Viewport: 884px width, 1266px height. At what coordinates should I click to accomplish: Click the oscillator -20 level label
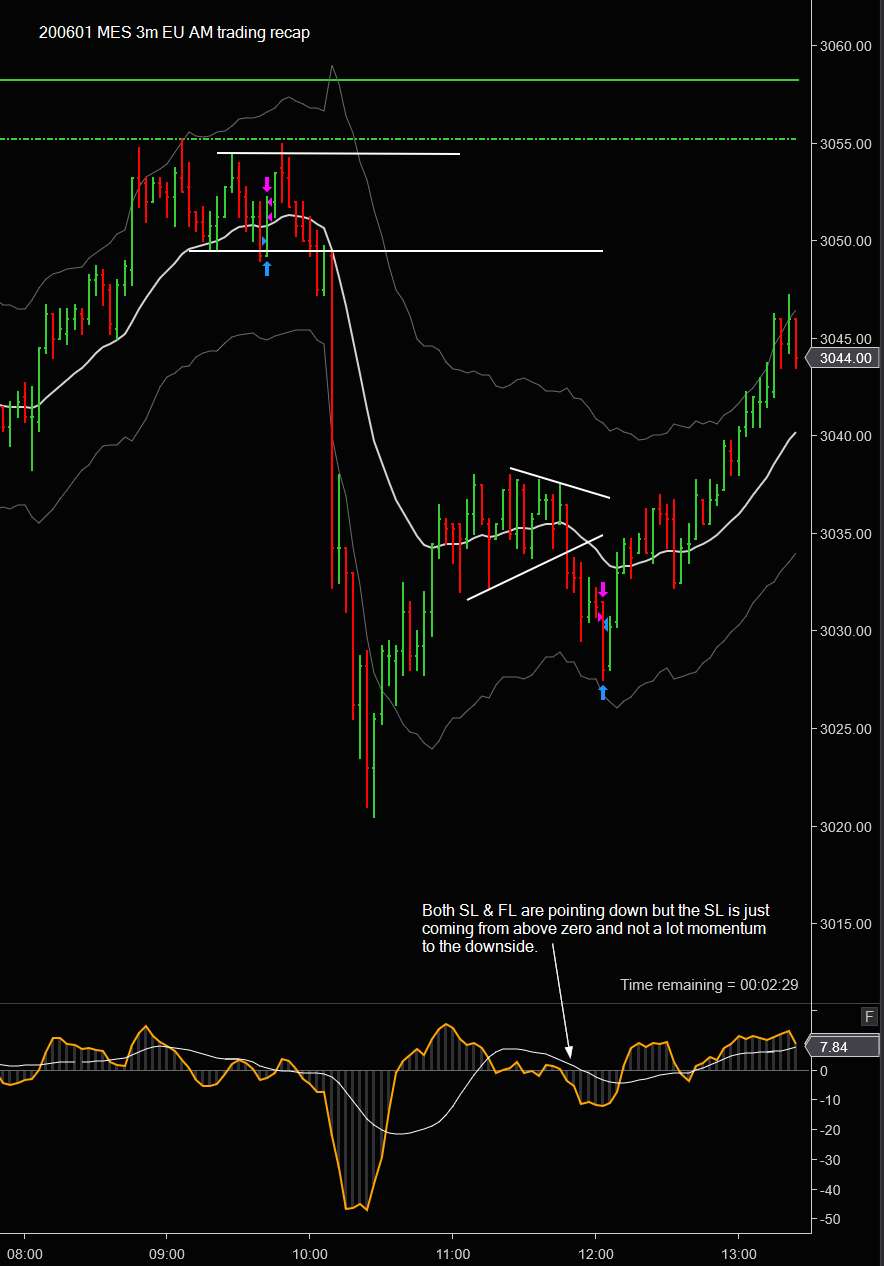[x=830, y=1131]
